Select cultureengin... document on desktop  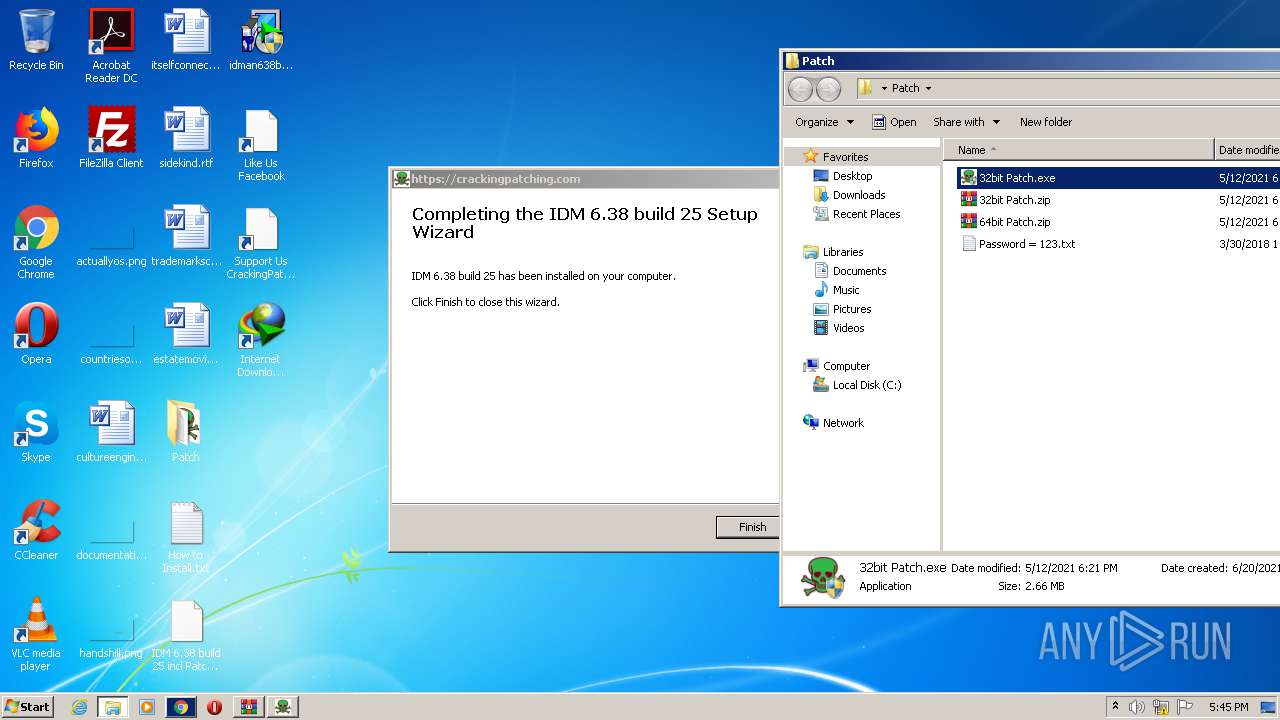tap(111, 432)
